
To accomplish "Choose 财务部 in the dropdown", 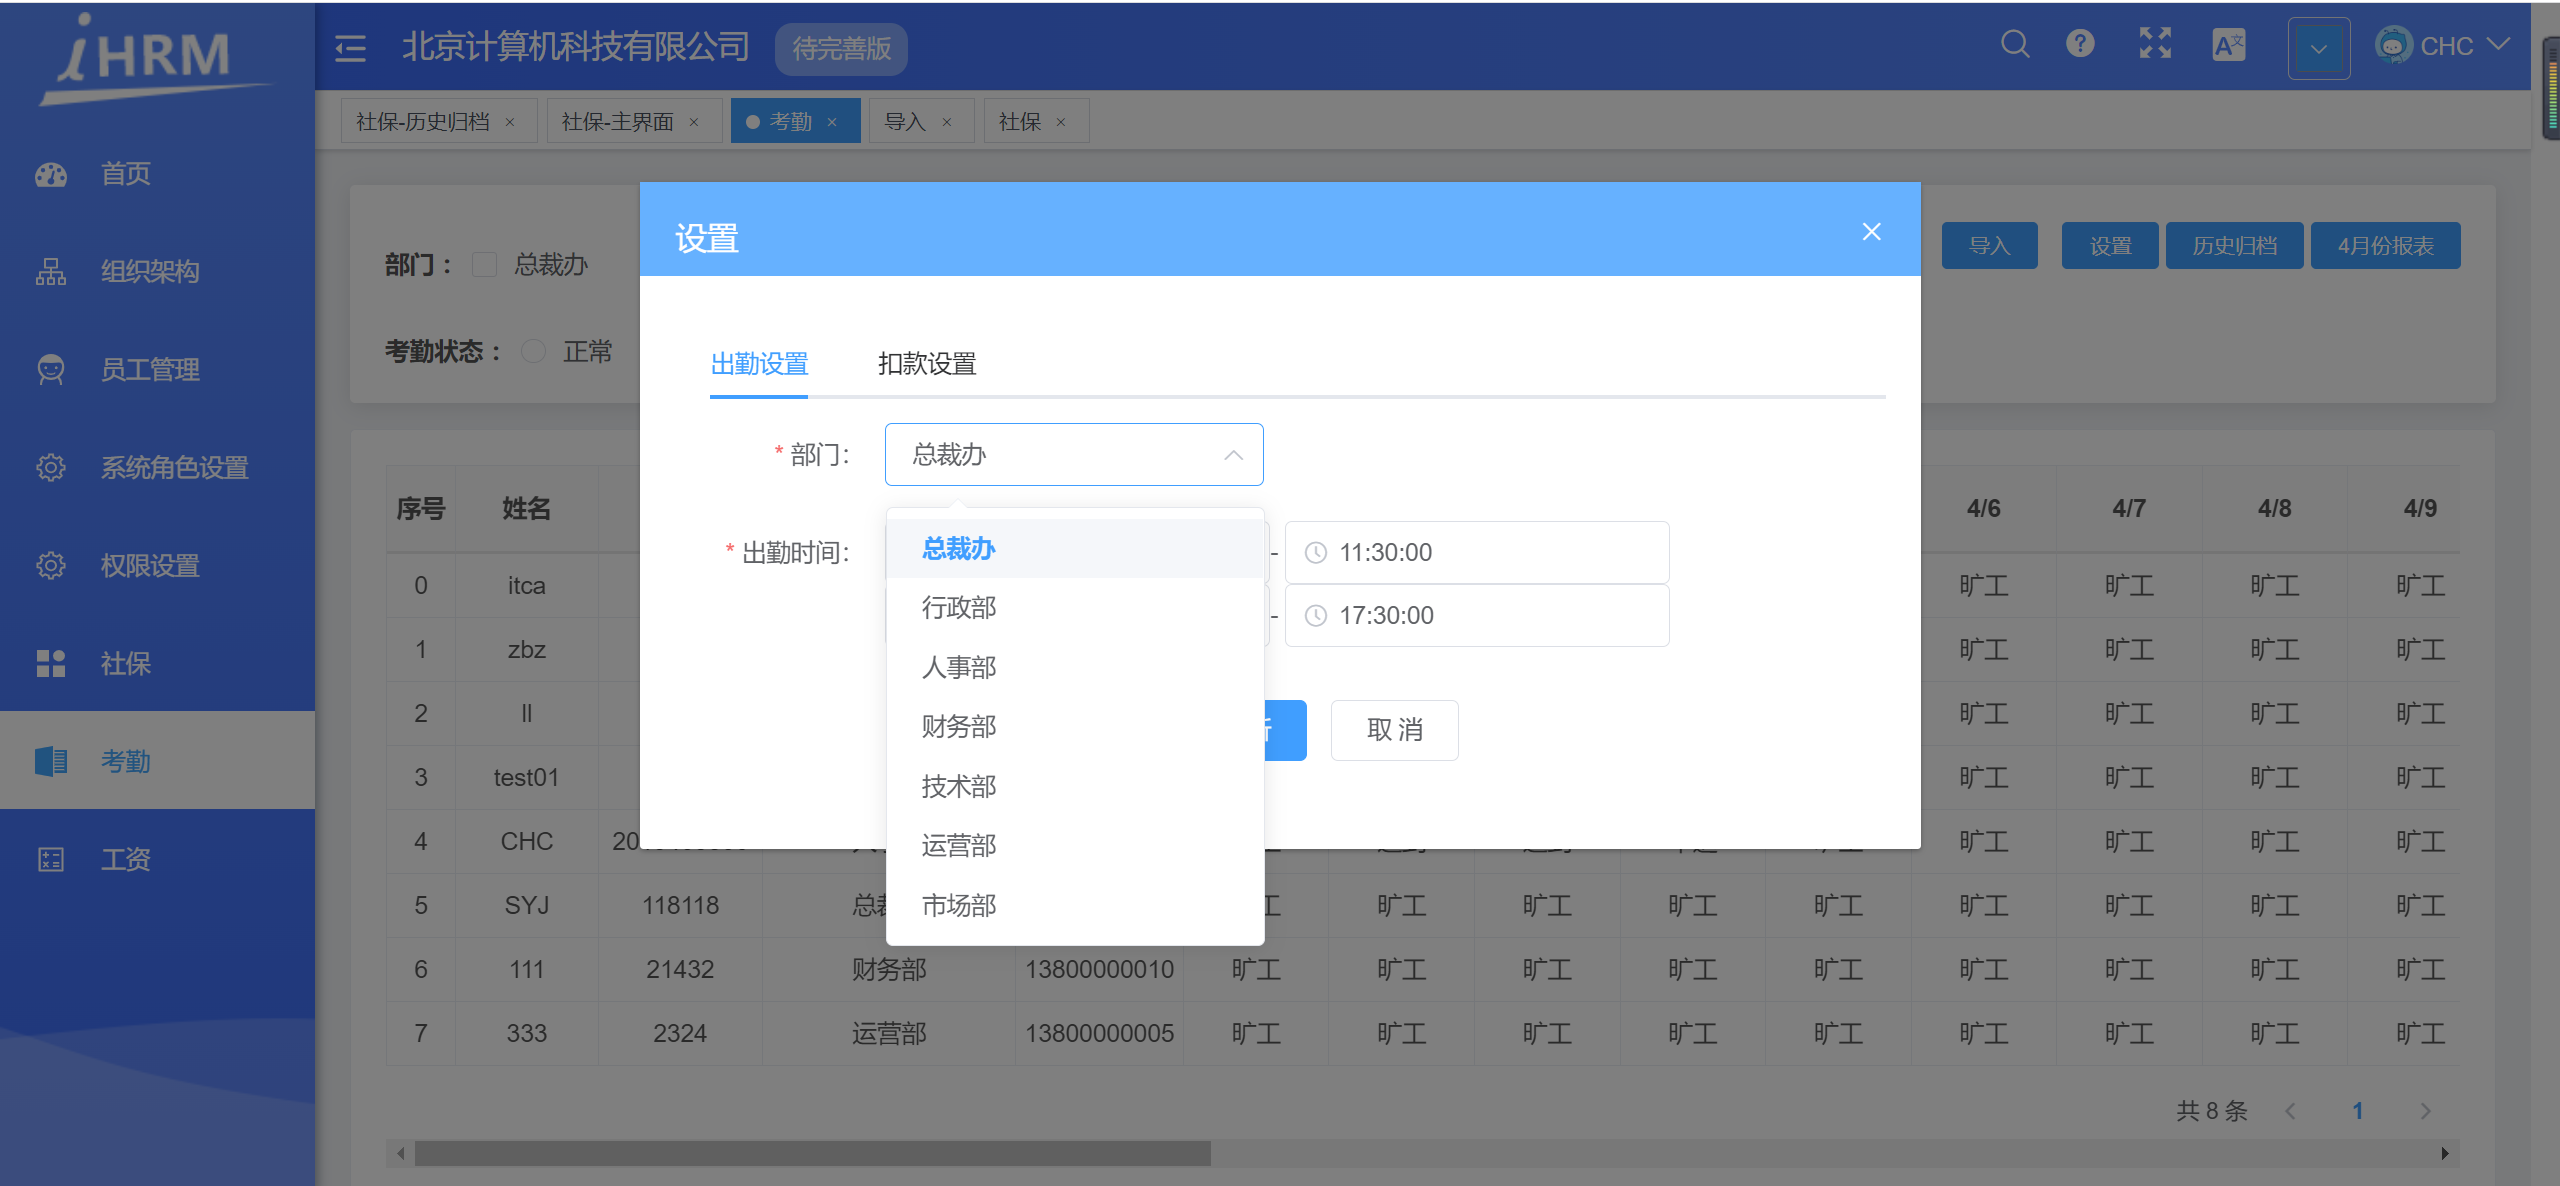I will point(1075,727).
